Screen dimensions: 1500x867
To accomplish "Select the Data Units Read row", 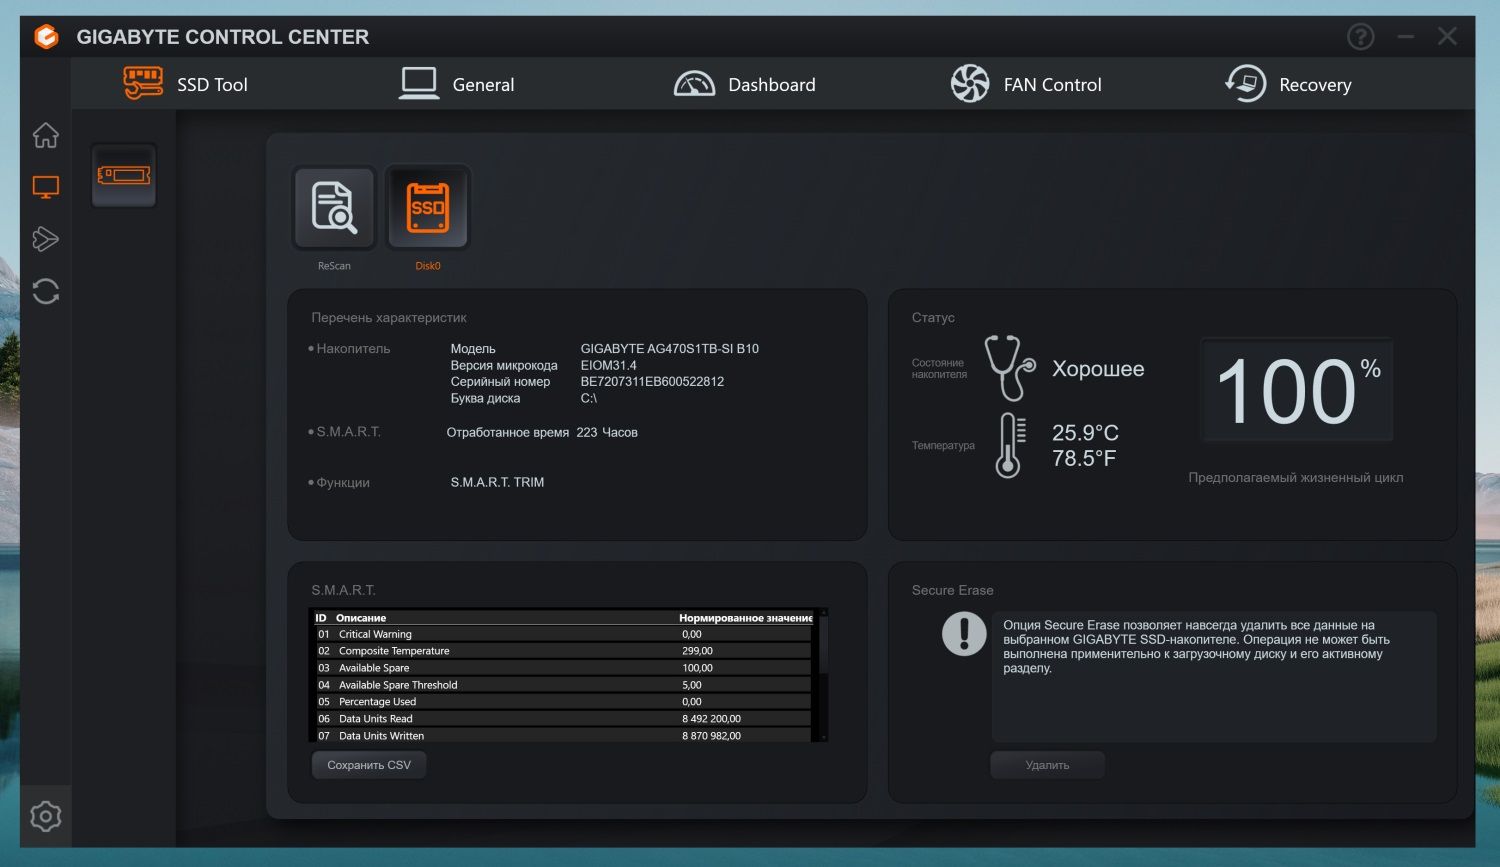I will click(x=563, y=719).
